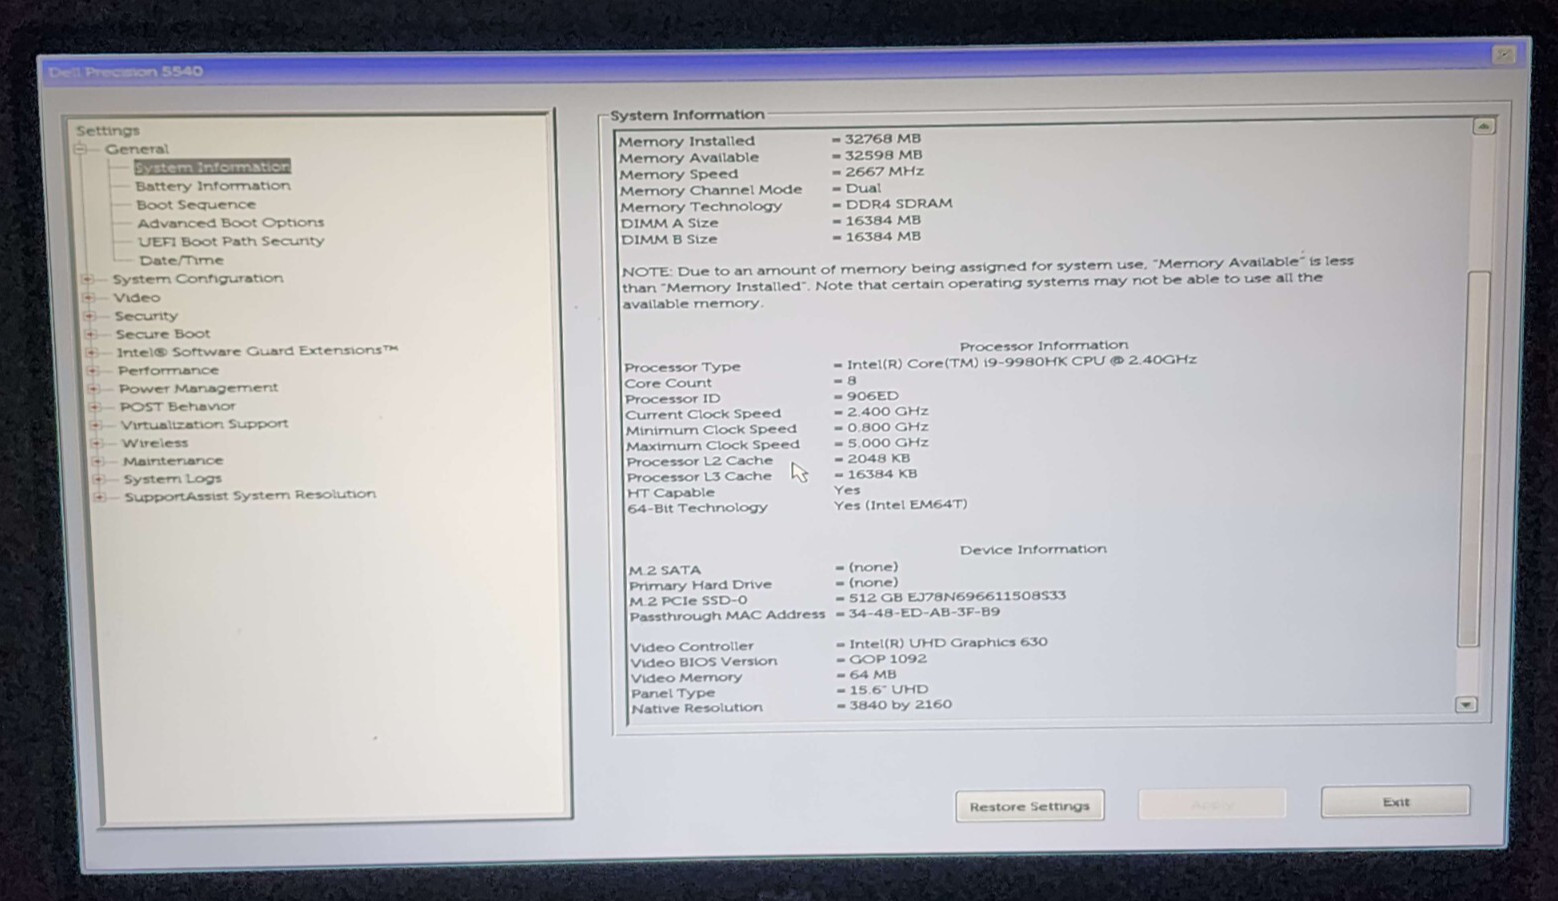The image size is (1558, 901).
Task: Expand the Performance node
Action: click(x=93, y=371)
